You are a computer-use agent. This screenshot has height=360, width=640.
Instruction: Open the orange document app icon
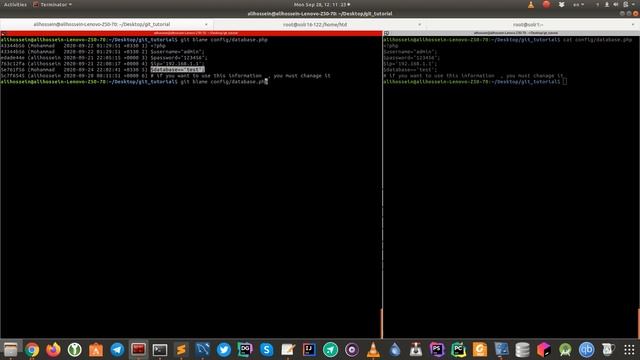[x=480, y=350]
